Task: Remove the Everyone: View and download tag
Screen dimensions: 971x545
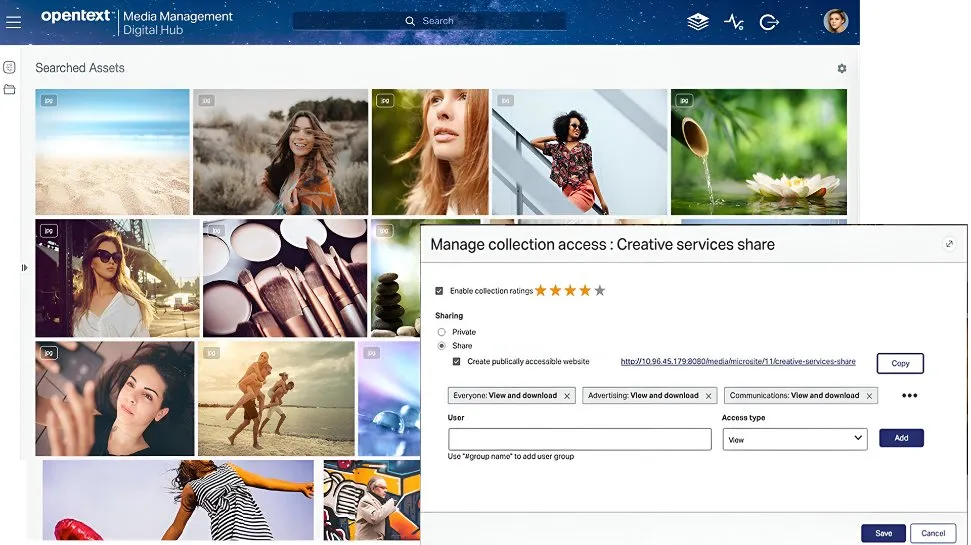Action: coord(567,396)
